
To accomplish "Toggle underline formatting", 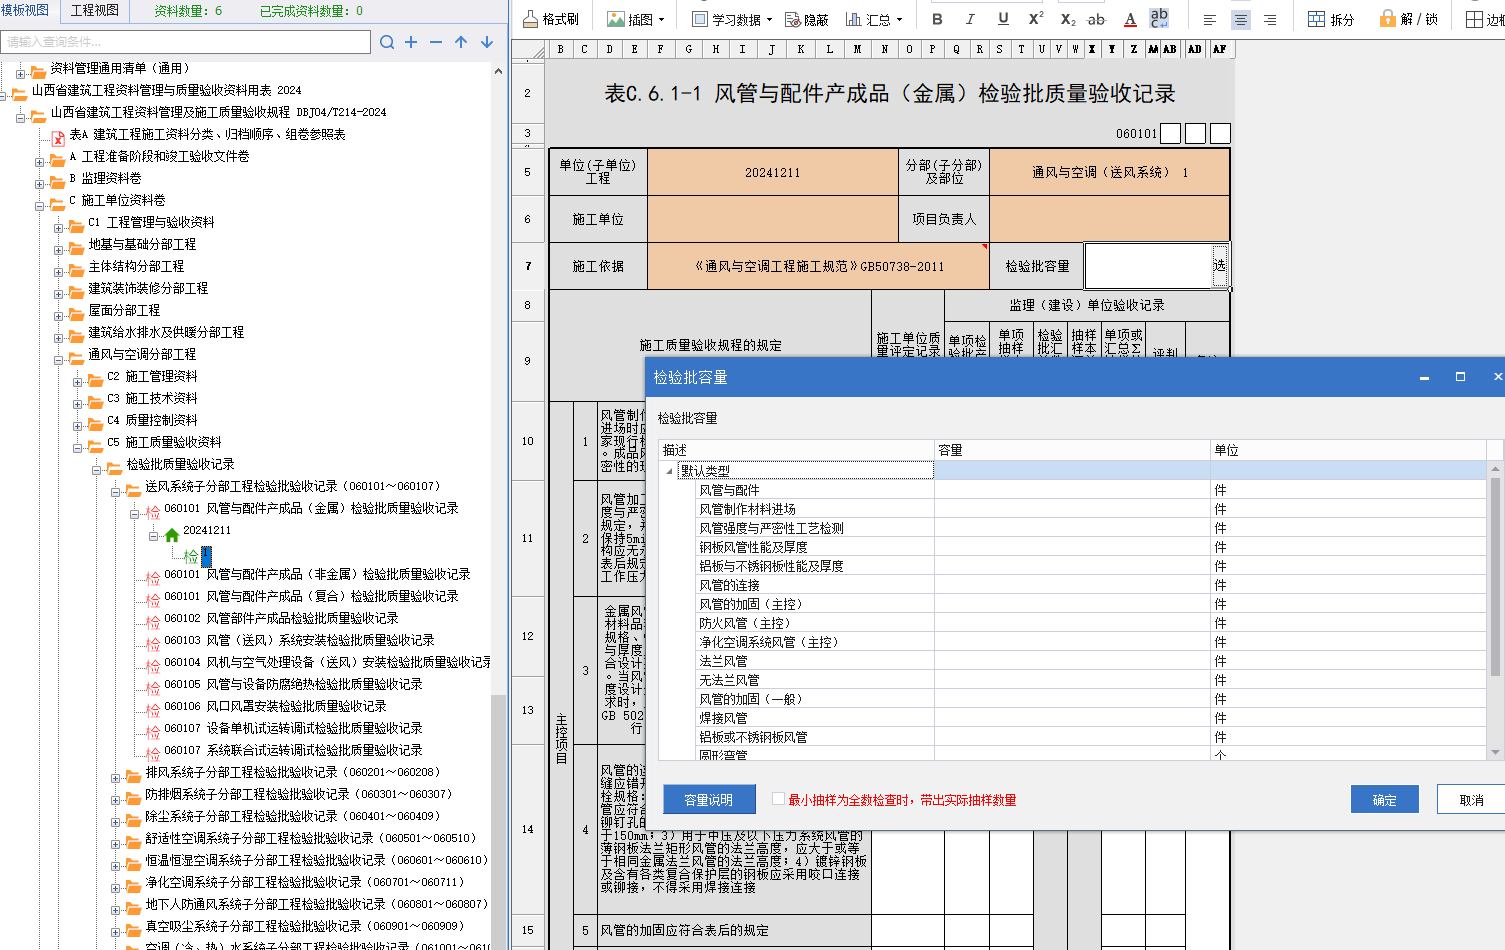I will 1003,19.
